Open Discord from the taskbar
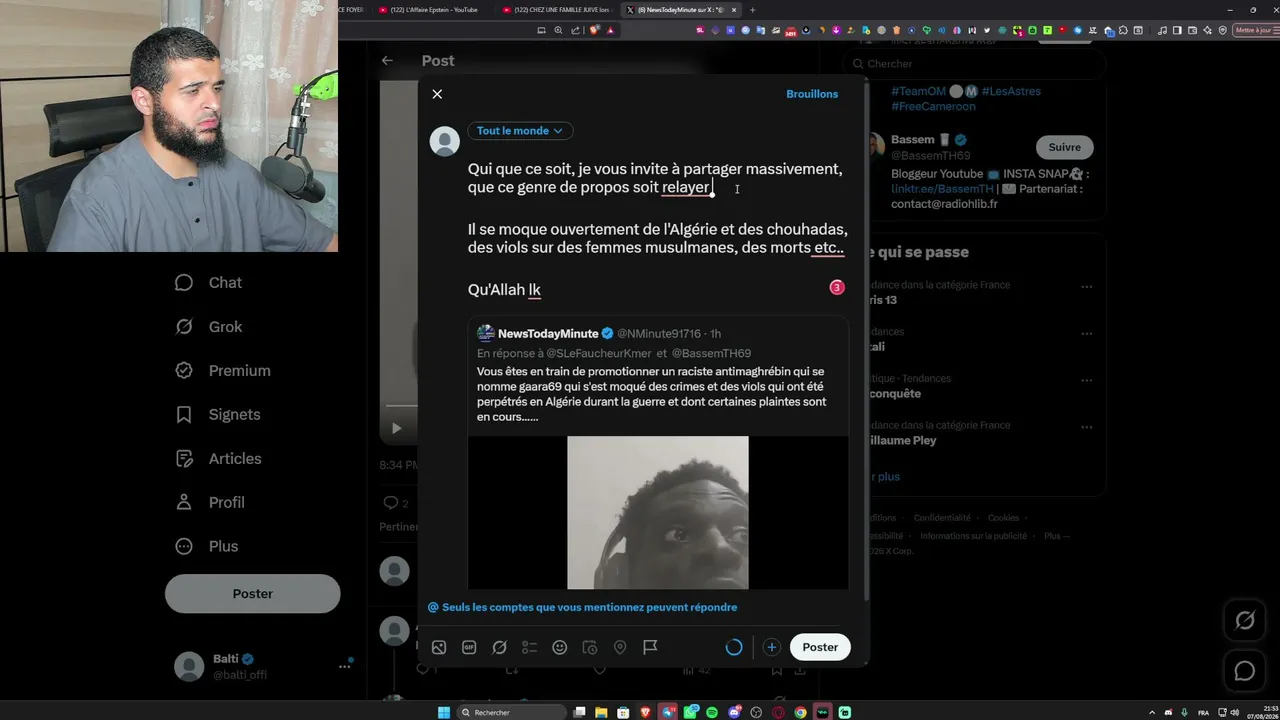The image size is (1280, 720). point(734,712)
